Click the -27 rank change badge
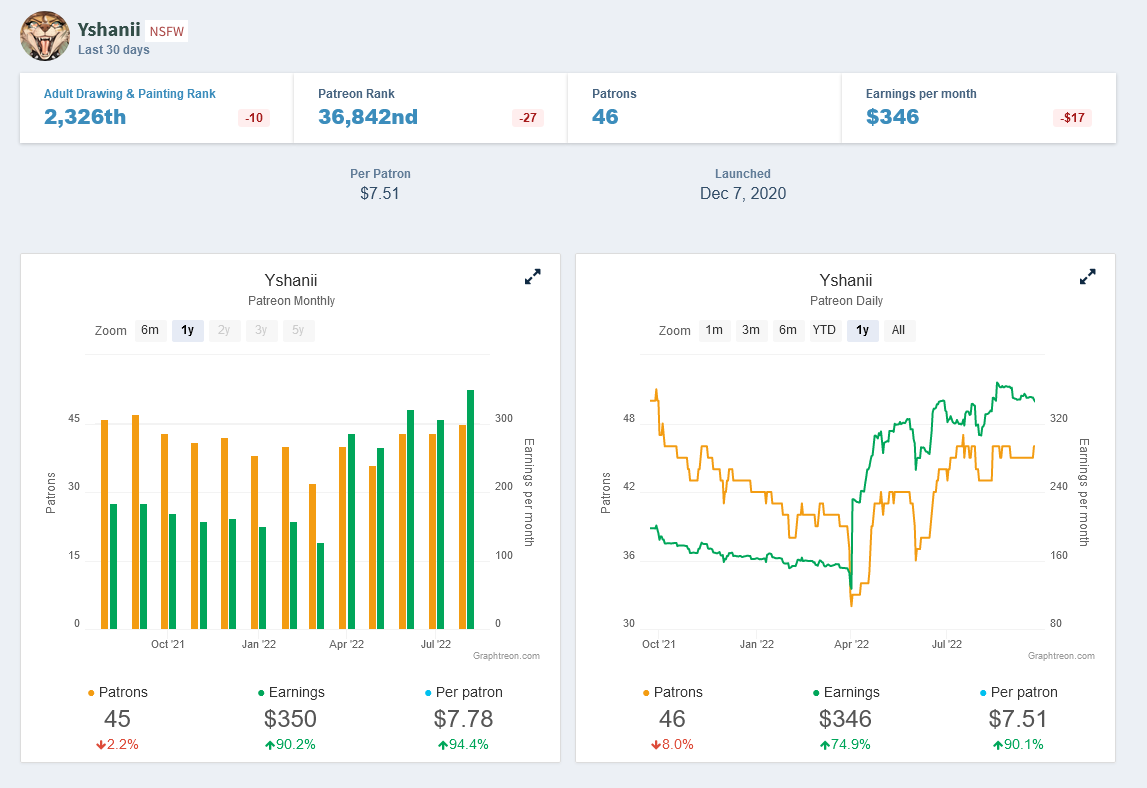Viewport: 1147px width, 788px height. click(527, 118)
